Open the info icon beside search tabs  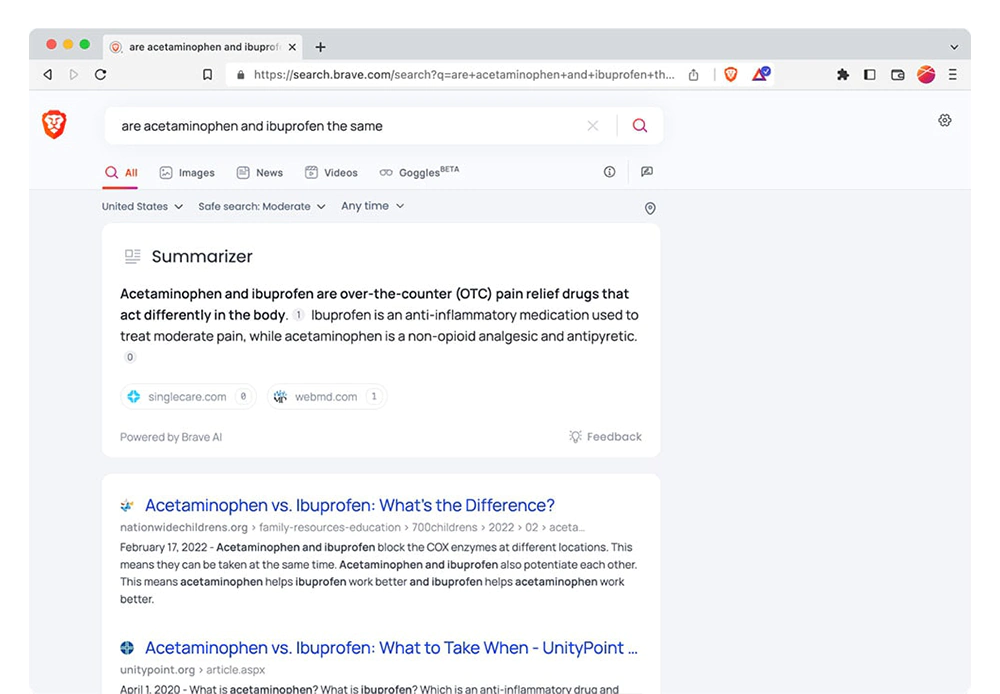pyautogui.click(x=609, y=171)
